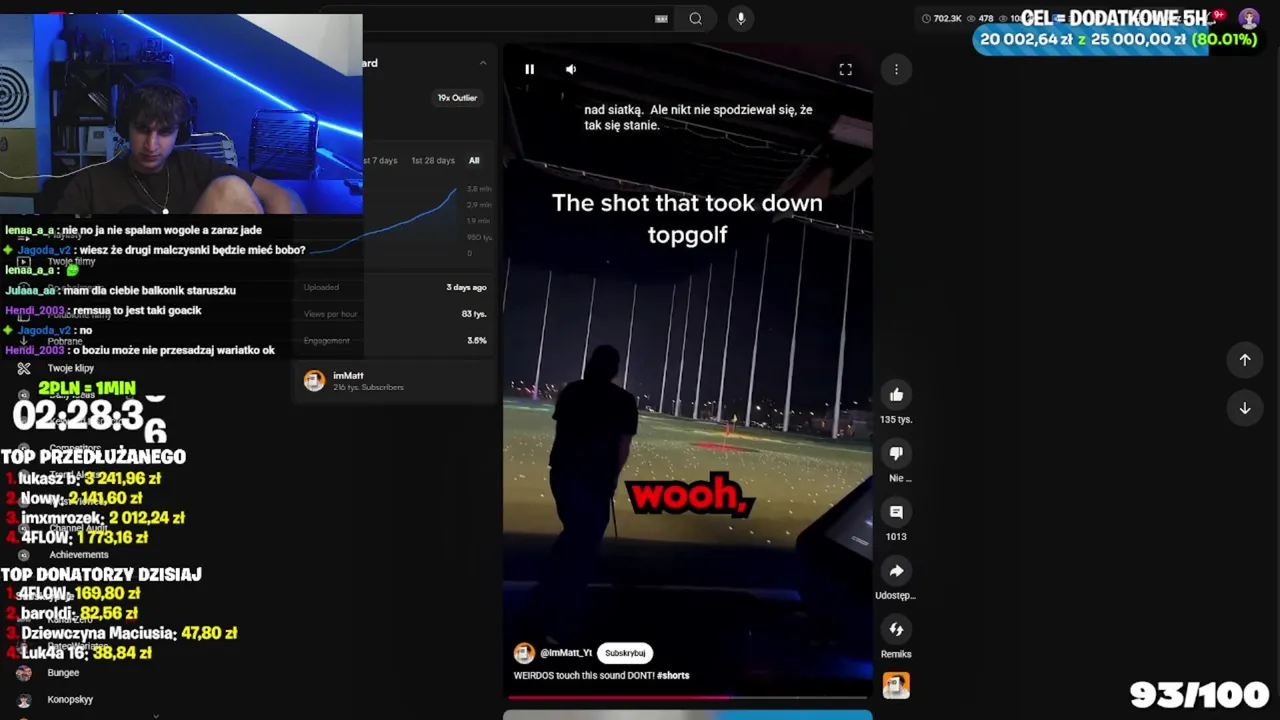Image resolution: width=1280 pixels, height=720 pixels.
Task: Open the #shorts hashtag link
Action: [x=673, y=676]
